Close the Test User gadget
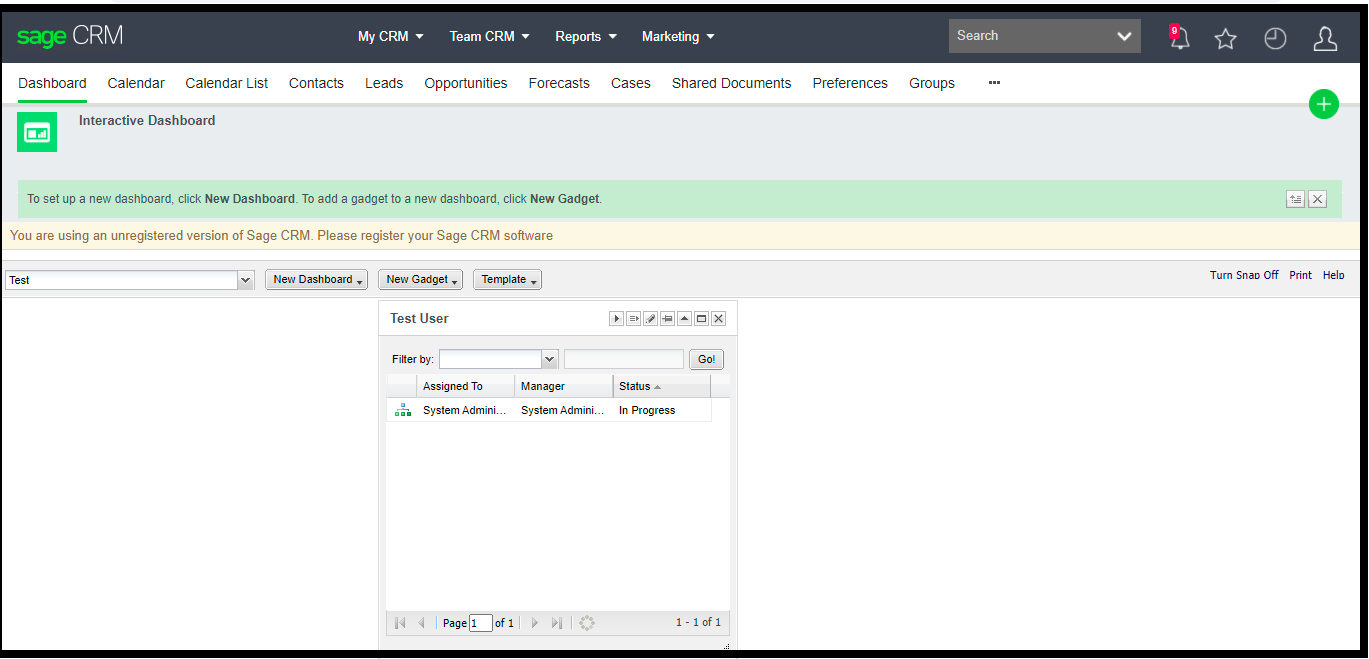The height and width of the screenshot is (659, 1369). pyautogui.click(x=718, y=318)
